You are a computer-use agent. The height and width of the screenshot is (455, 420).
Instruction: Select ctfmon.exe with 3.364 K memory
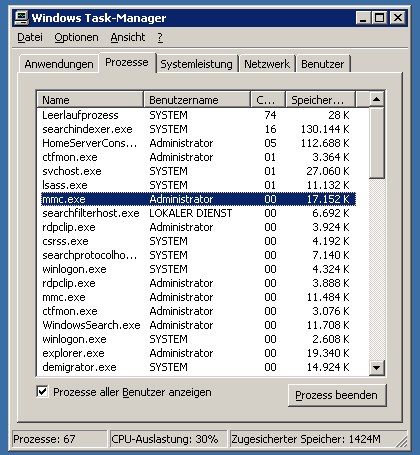[x=198, y=157]
